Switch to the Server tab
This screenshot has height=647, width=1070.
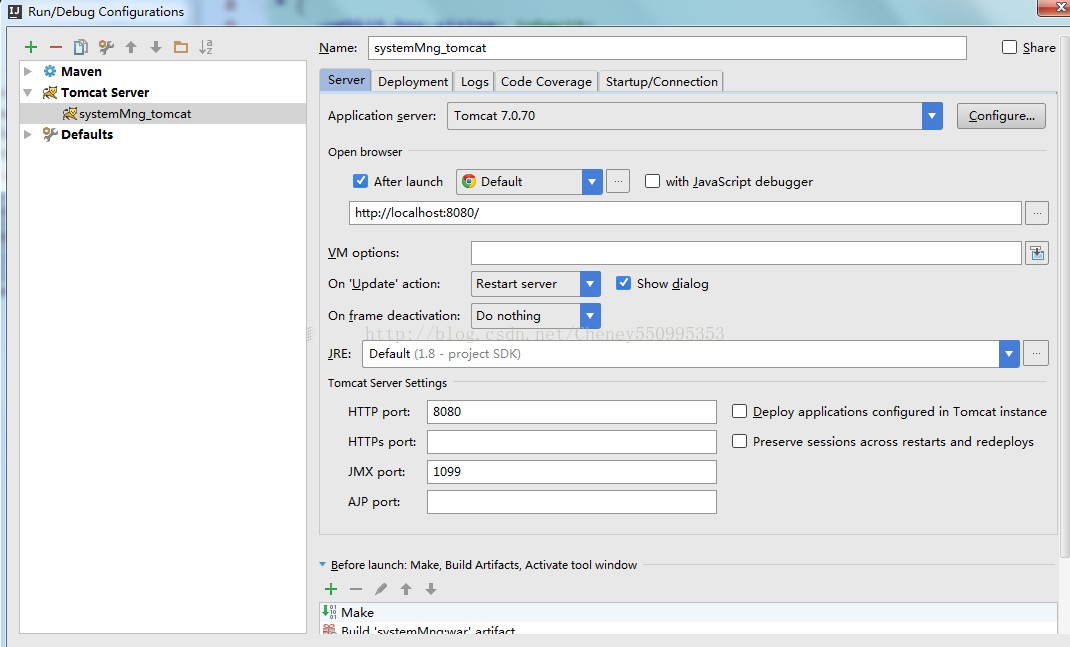pos(346,80)
